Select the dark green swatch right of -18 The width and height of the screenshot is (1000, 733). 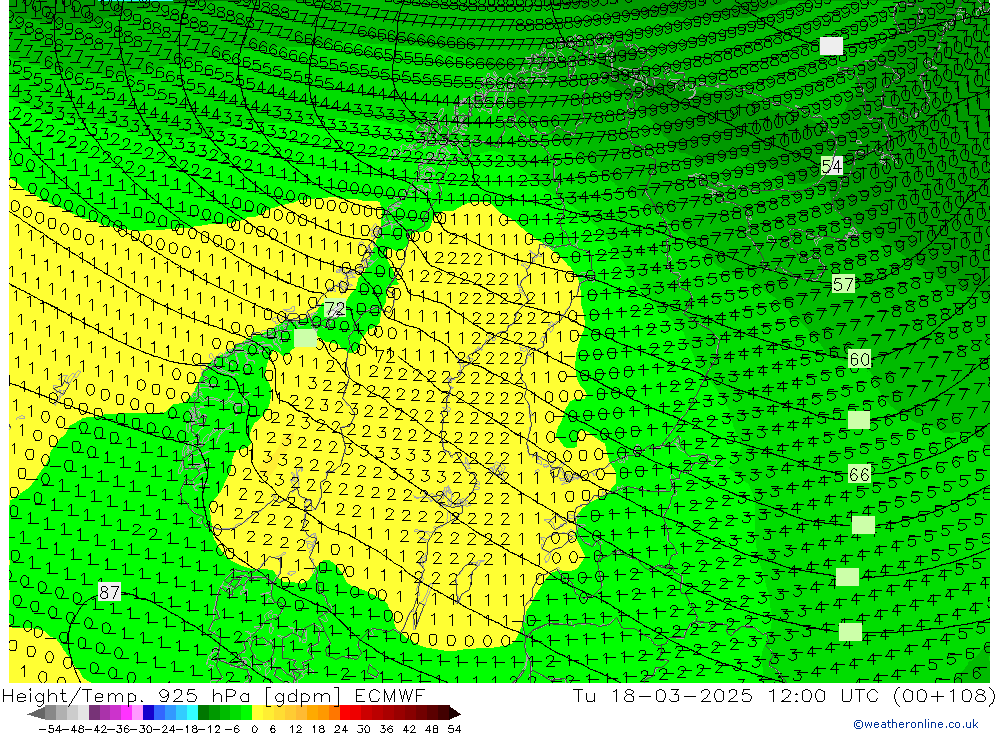[203, 712]
